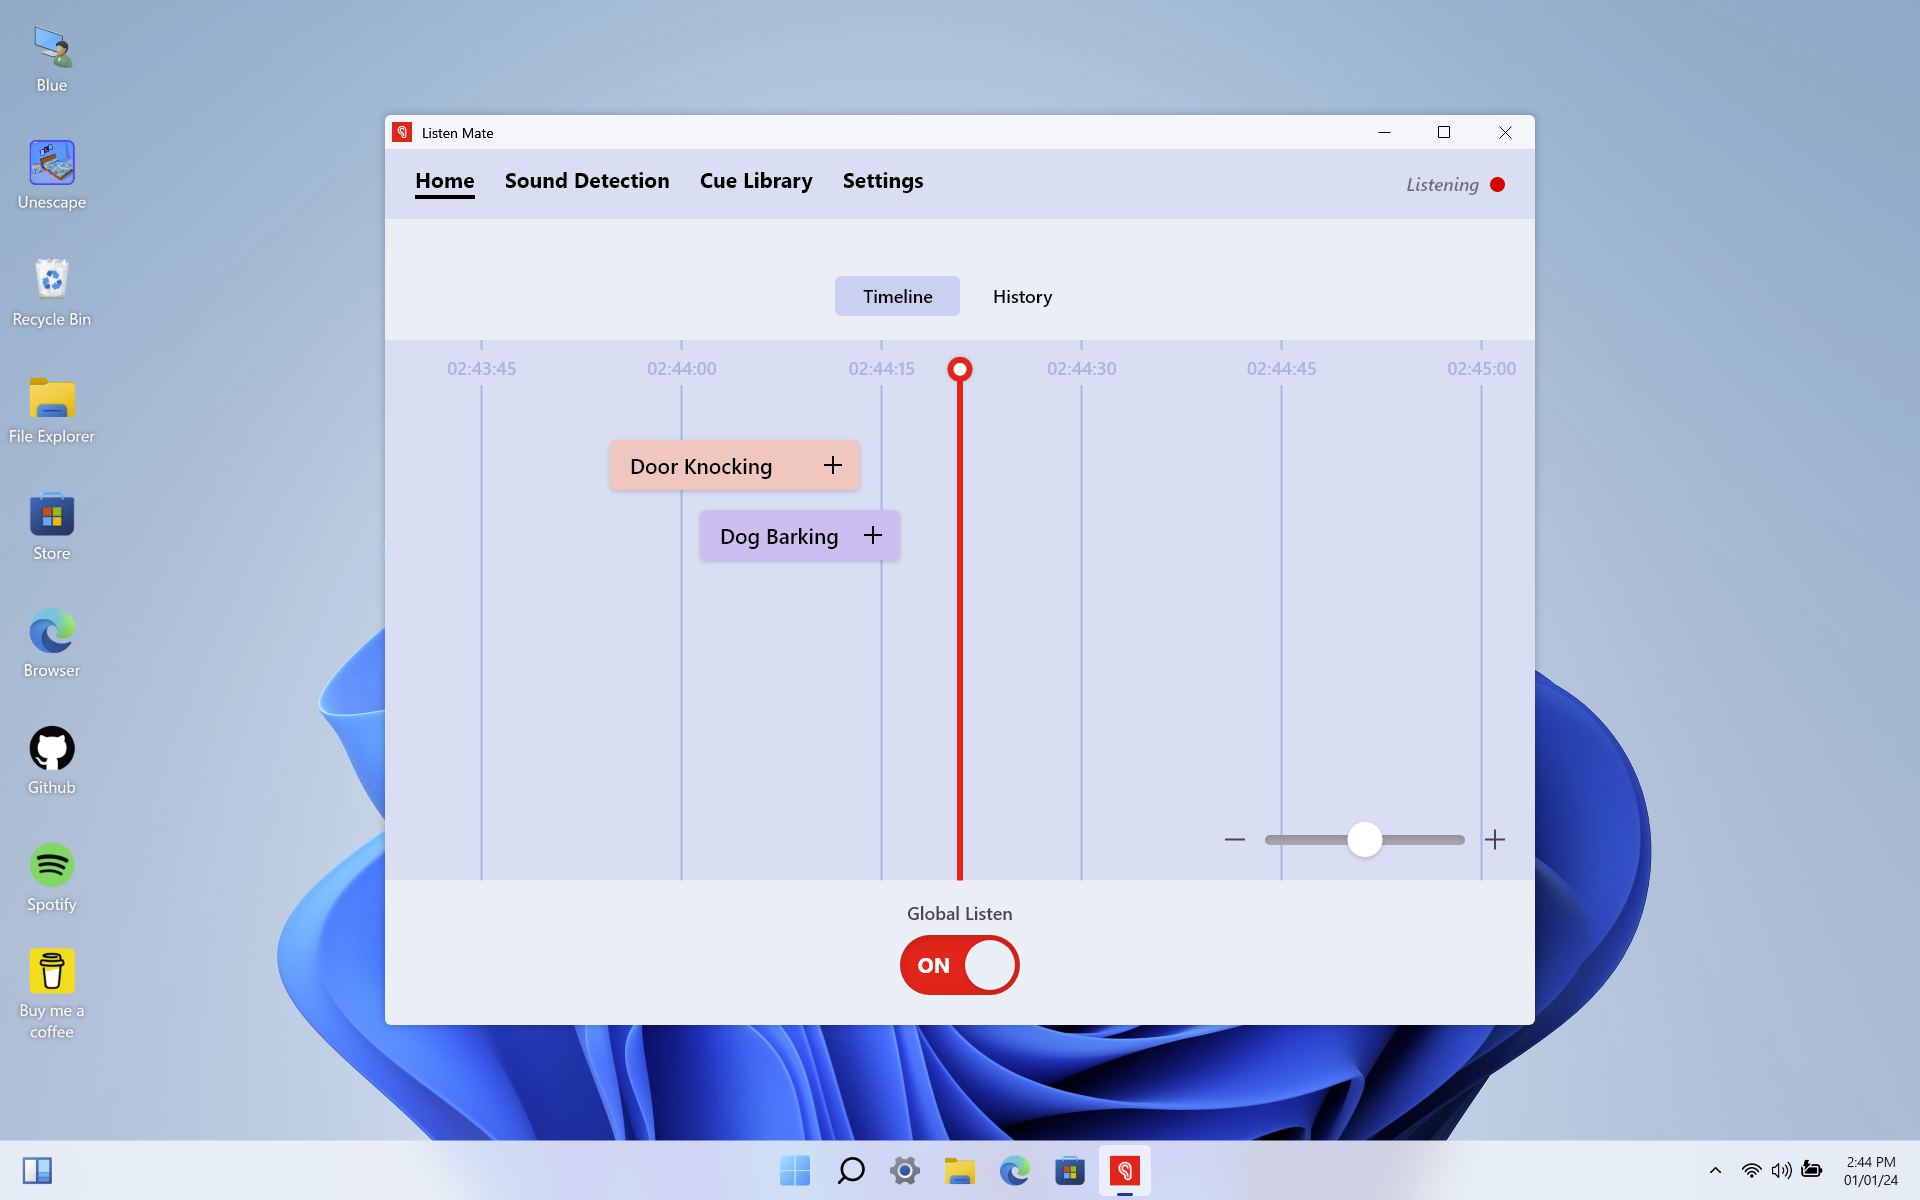
Task: Click the red playhead marker circle
Action: click(x=959, y=370)
